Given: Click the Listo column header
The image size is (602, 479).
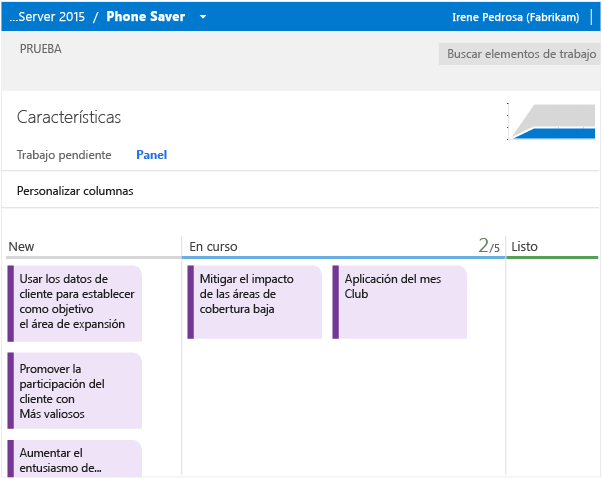Looking at the screenshot, I should tap(525, 247).
